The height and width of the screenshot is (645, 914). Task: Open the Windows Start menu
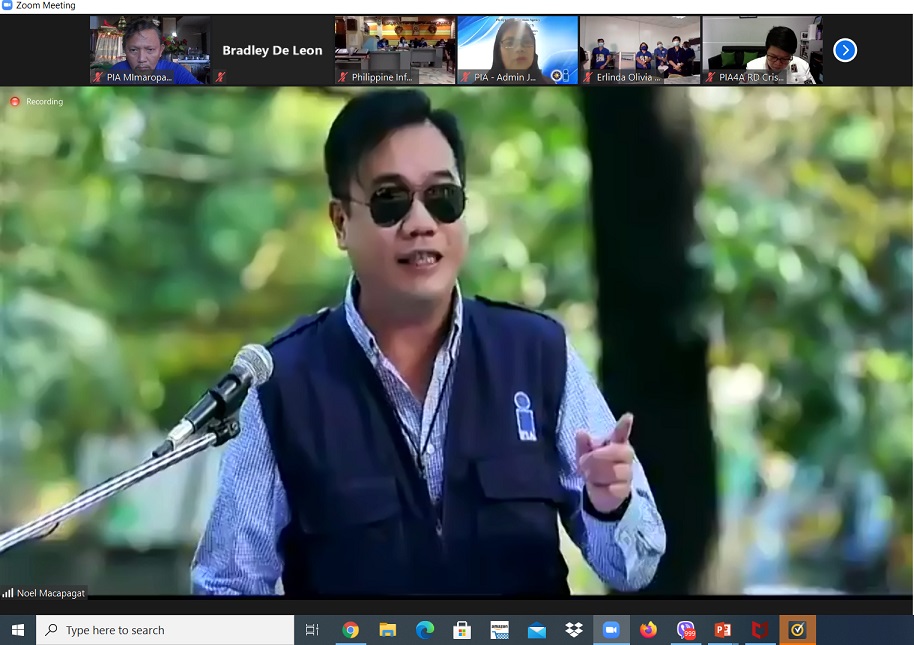tap(18, 630)
